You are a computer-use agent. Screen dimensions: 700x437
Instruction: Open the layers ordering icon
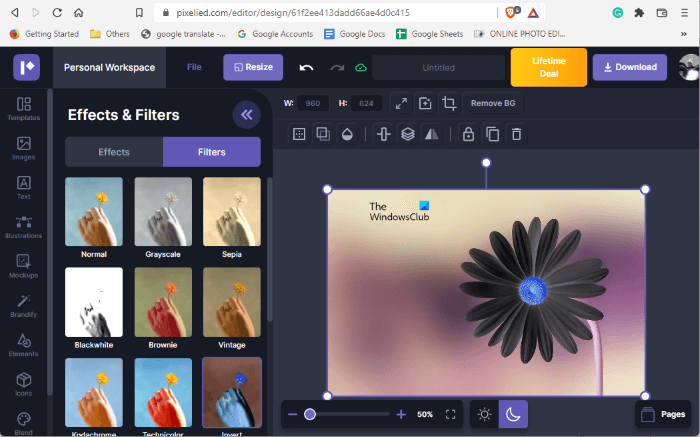tap(407, 134)
